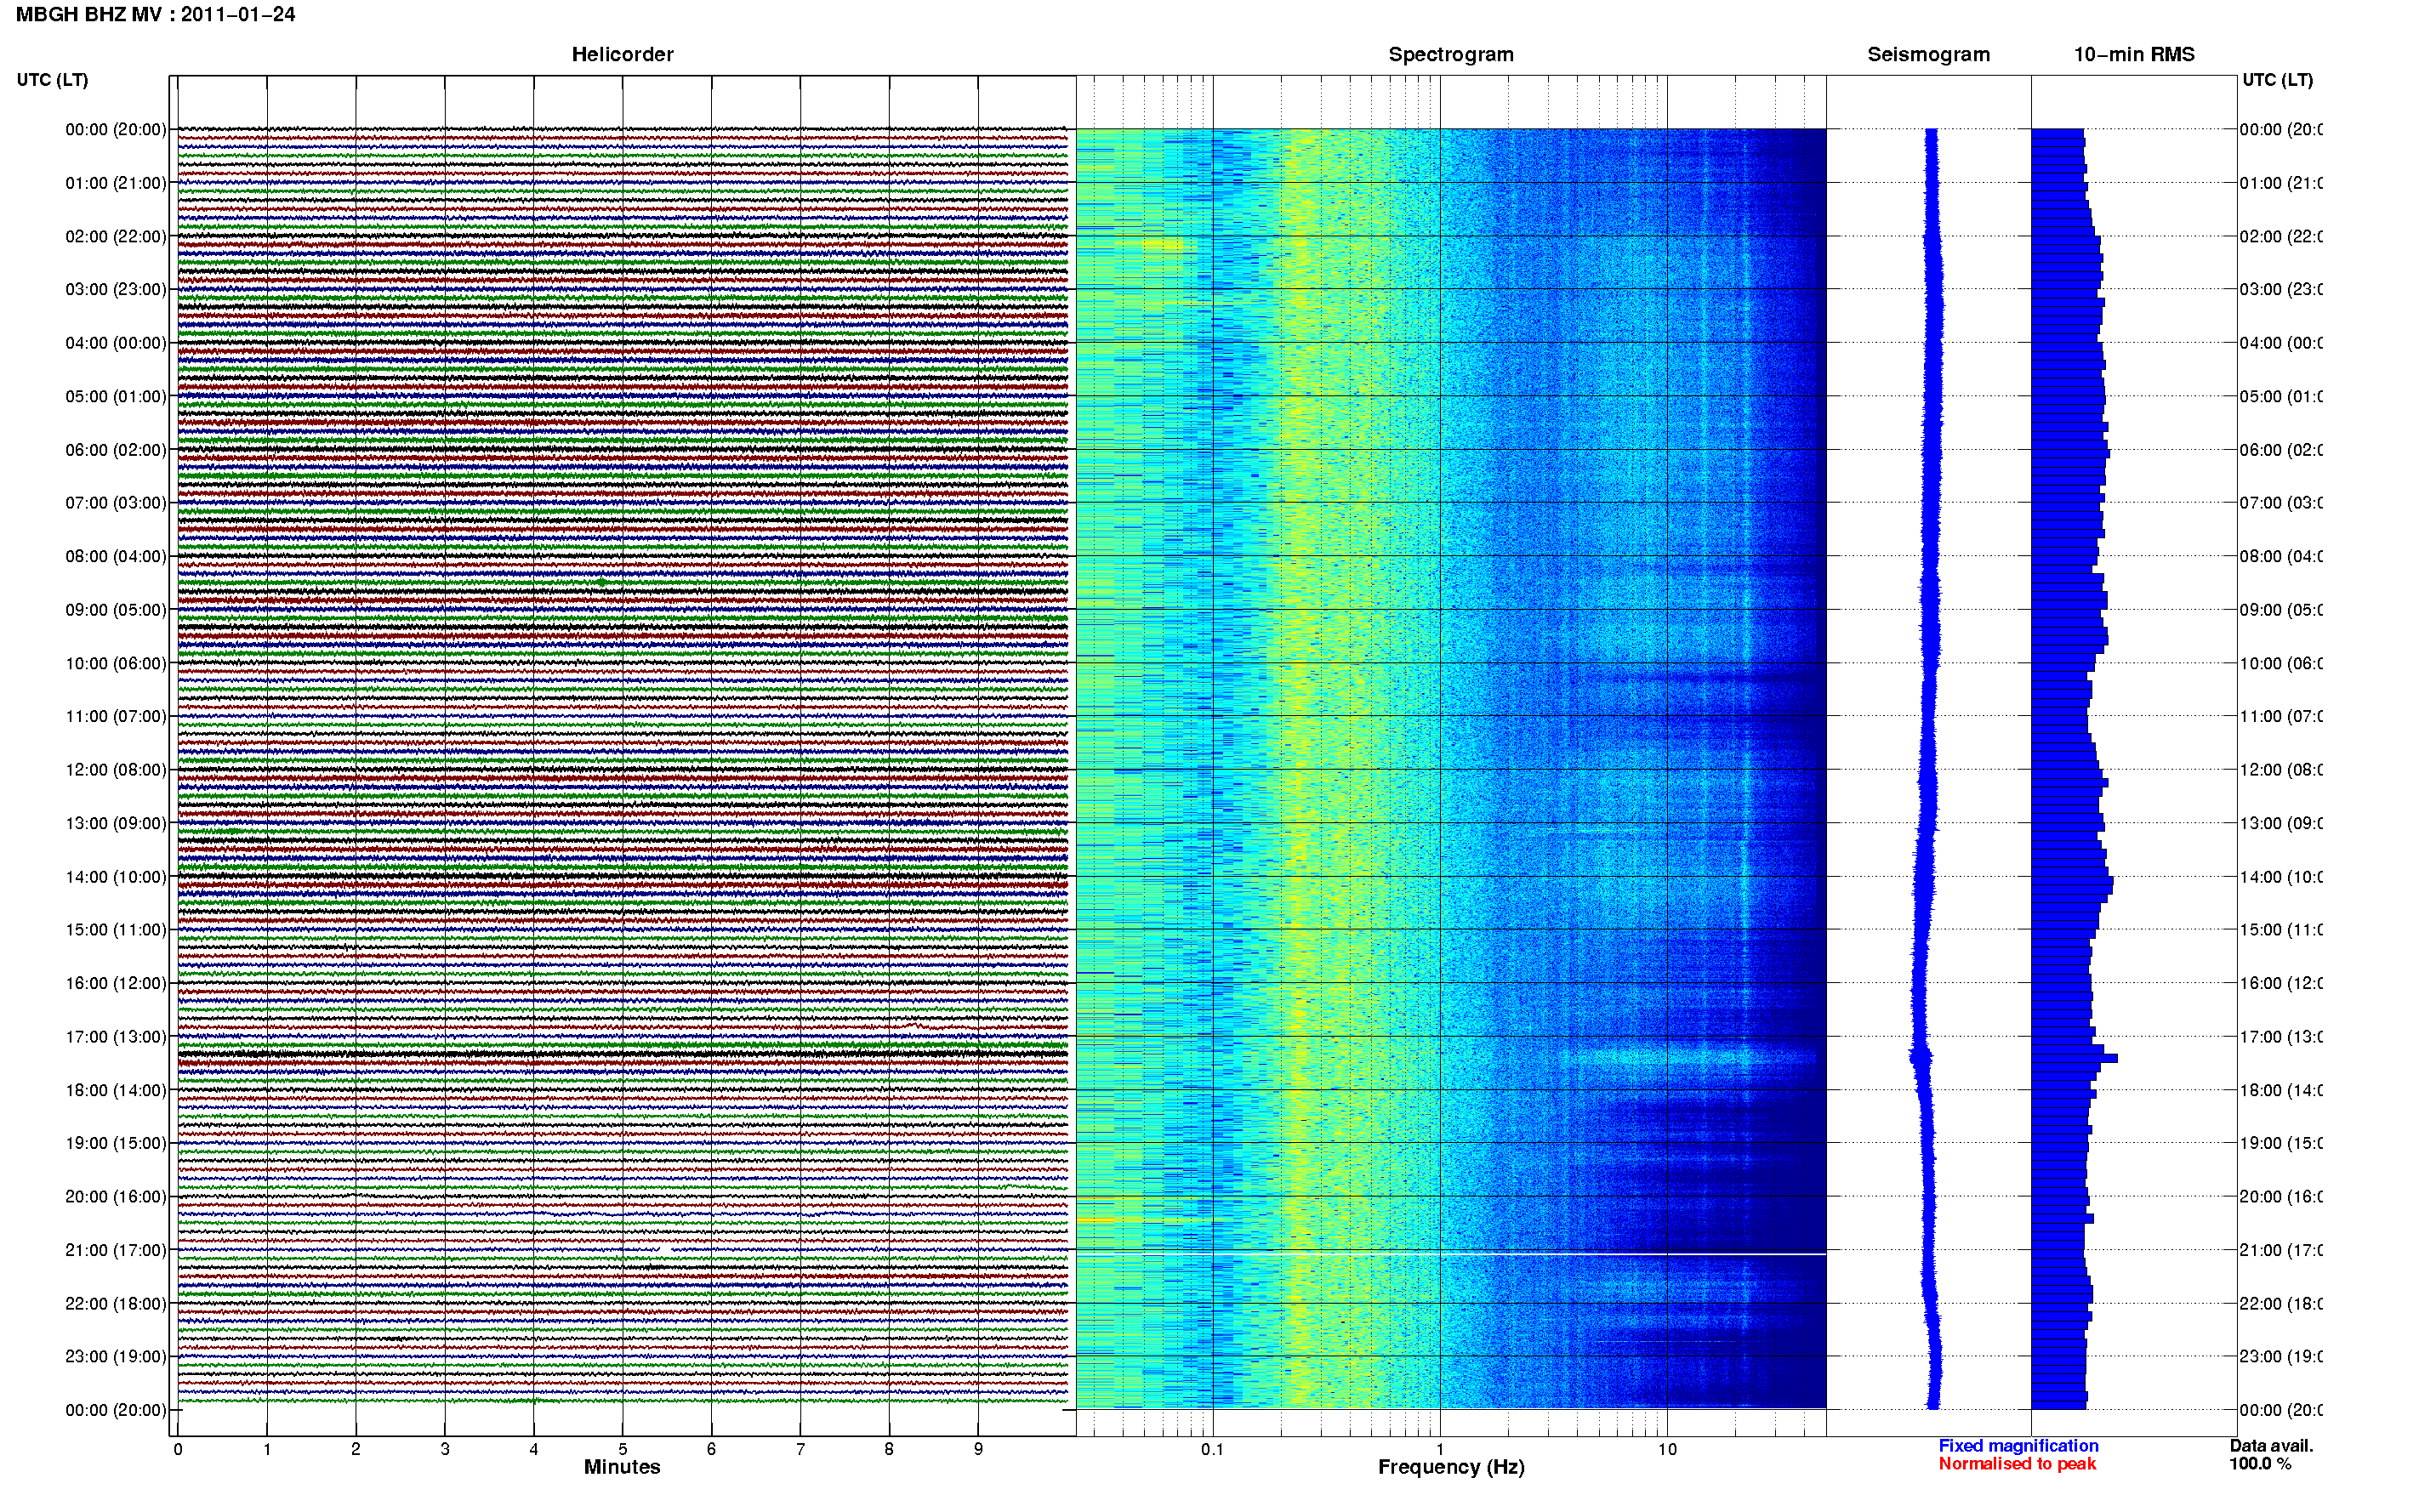Screen dimensions: 2419x1512
Task: Click the green dot marker on trace near 08:30
Action: click(601, 582)
